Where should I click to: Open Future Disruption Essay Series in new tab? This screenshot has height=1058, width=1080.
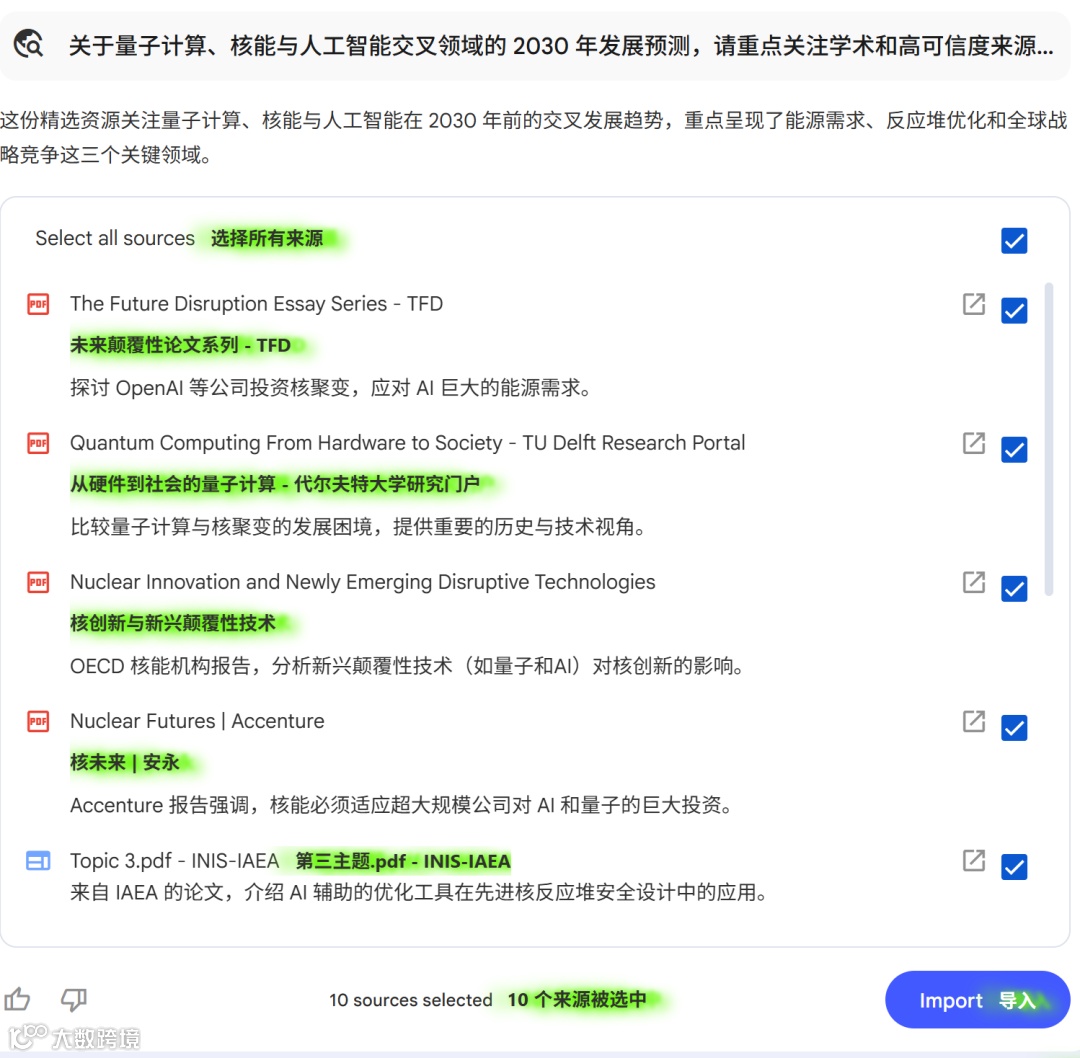coord(973,304)
